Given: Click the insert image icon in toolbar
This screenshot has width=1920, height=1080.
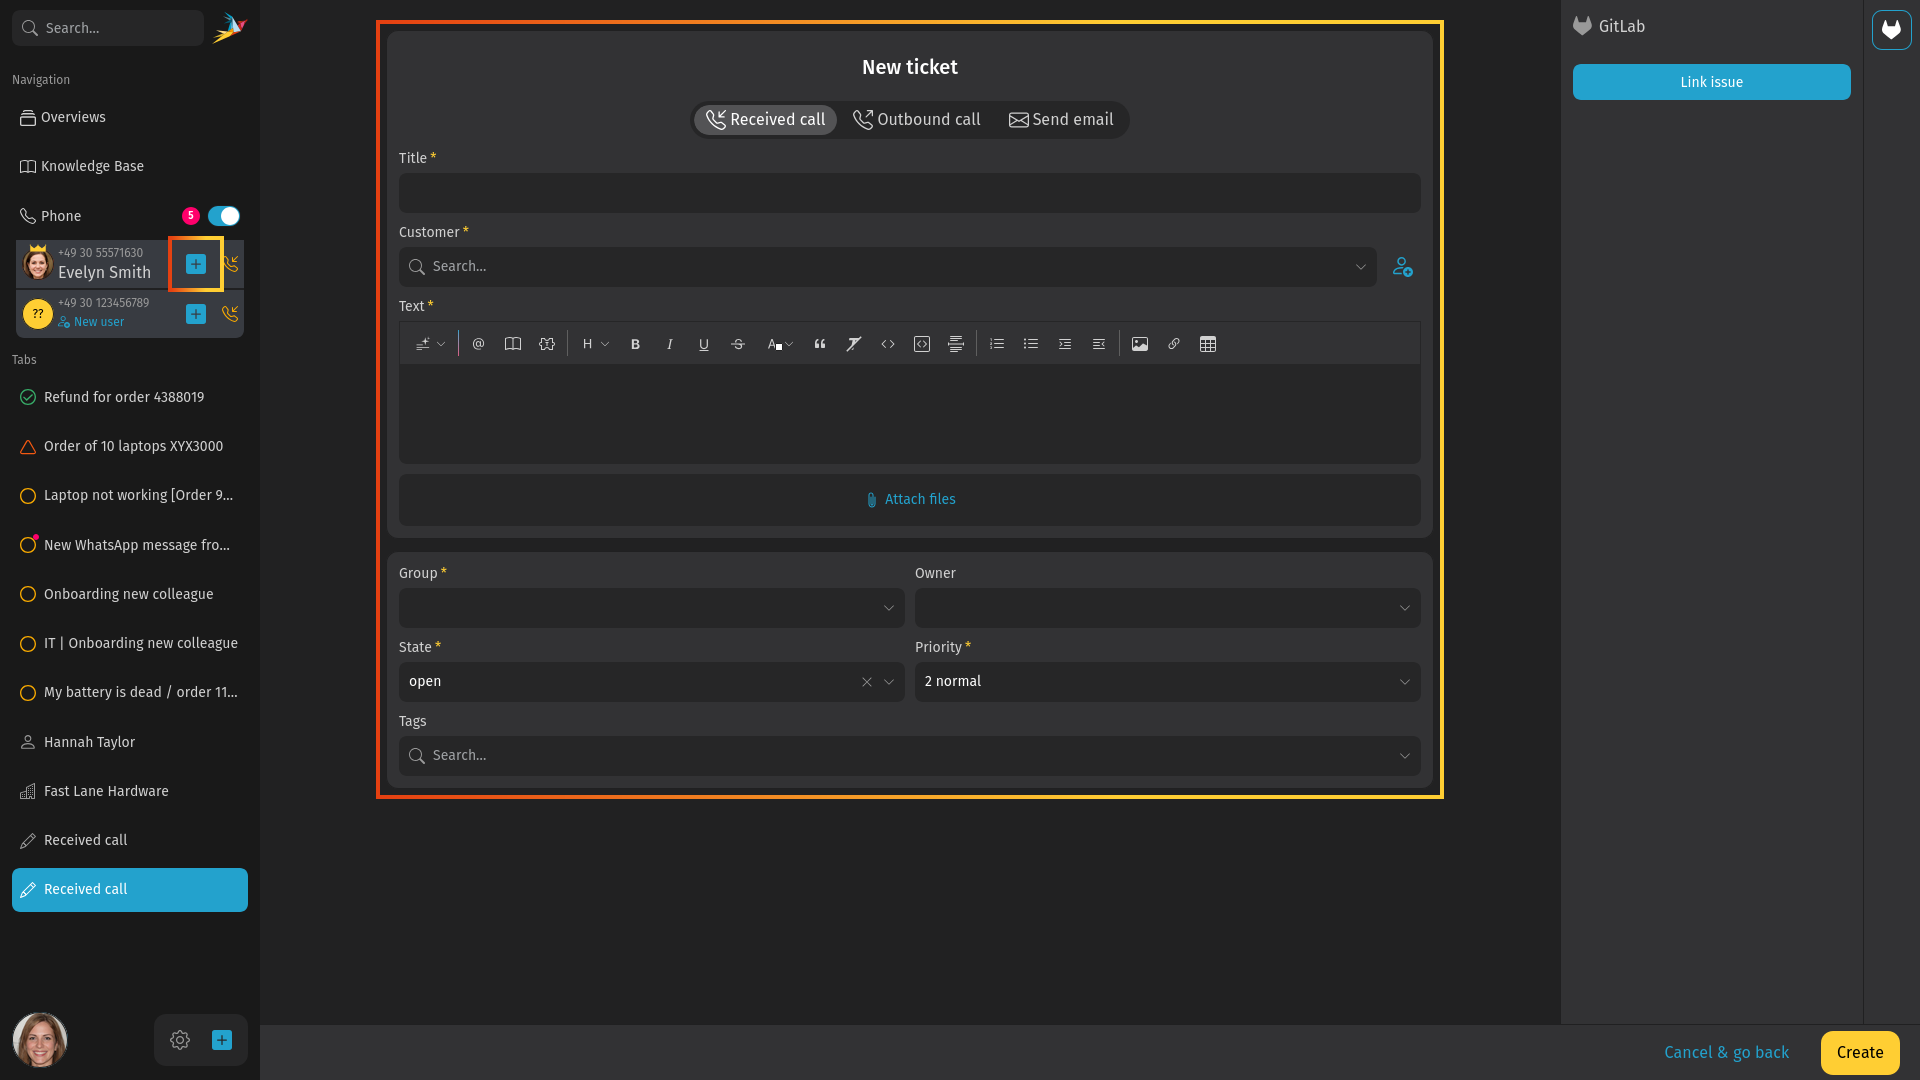Looking at the screenshot, I should pyautogui.click(x=1140, y=344).
